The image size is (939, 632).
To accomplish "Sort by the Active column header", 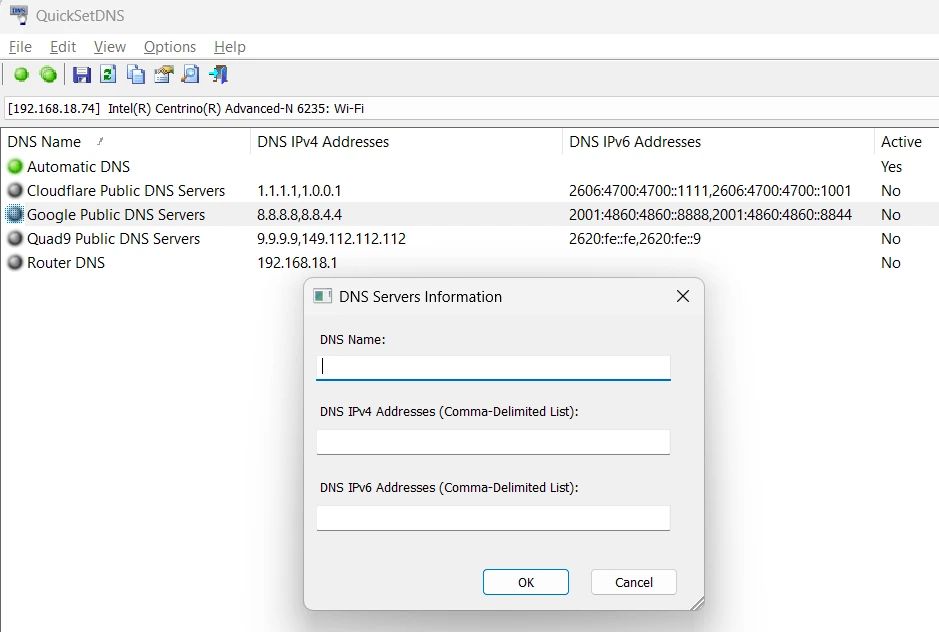I will pos(907,142).
